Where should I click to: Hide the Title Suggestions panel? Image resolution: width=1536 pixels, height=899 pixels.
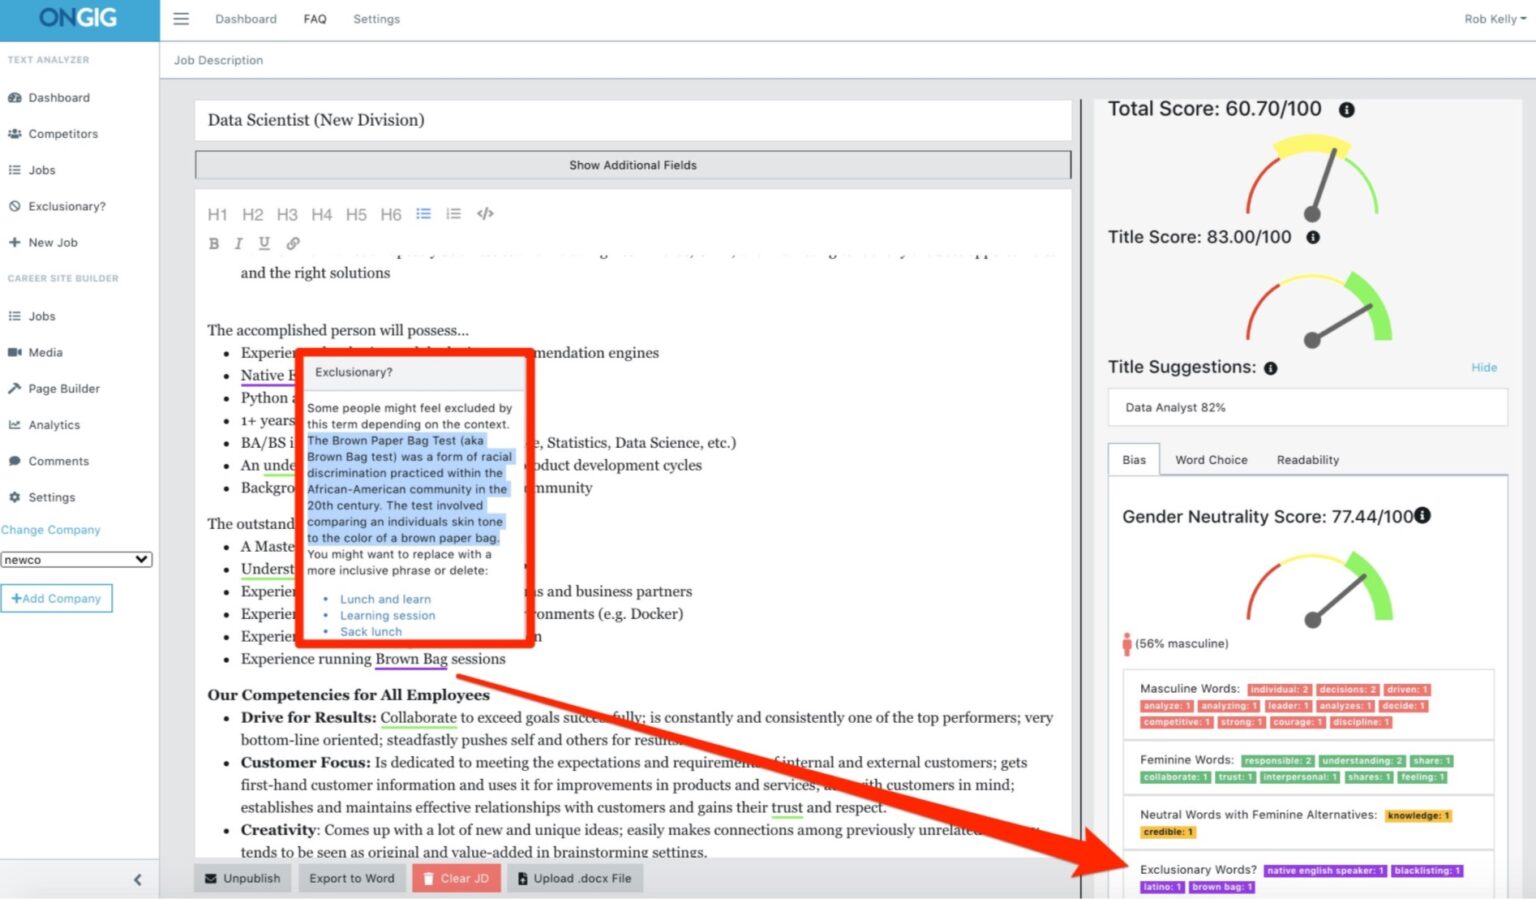pos(1484,367)
